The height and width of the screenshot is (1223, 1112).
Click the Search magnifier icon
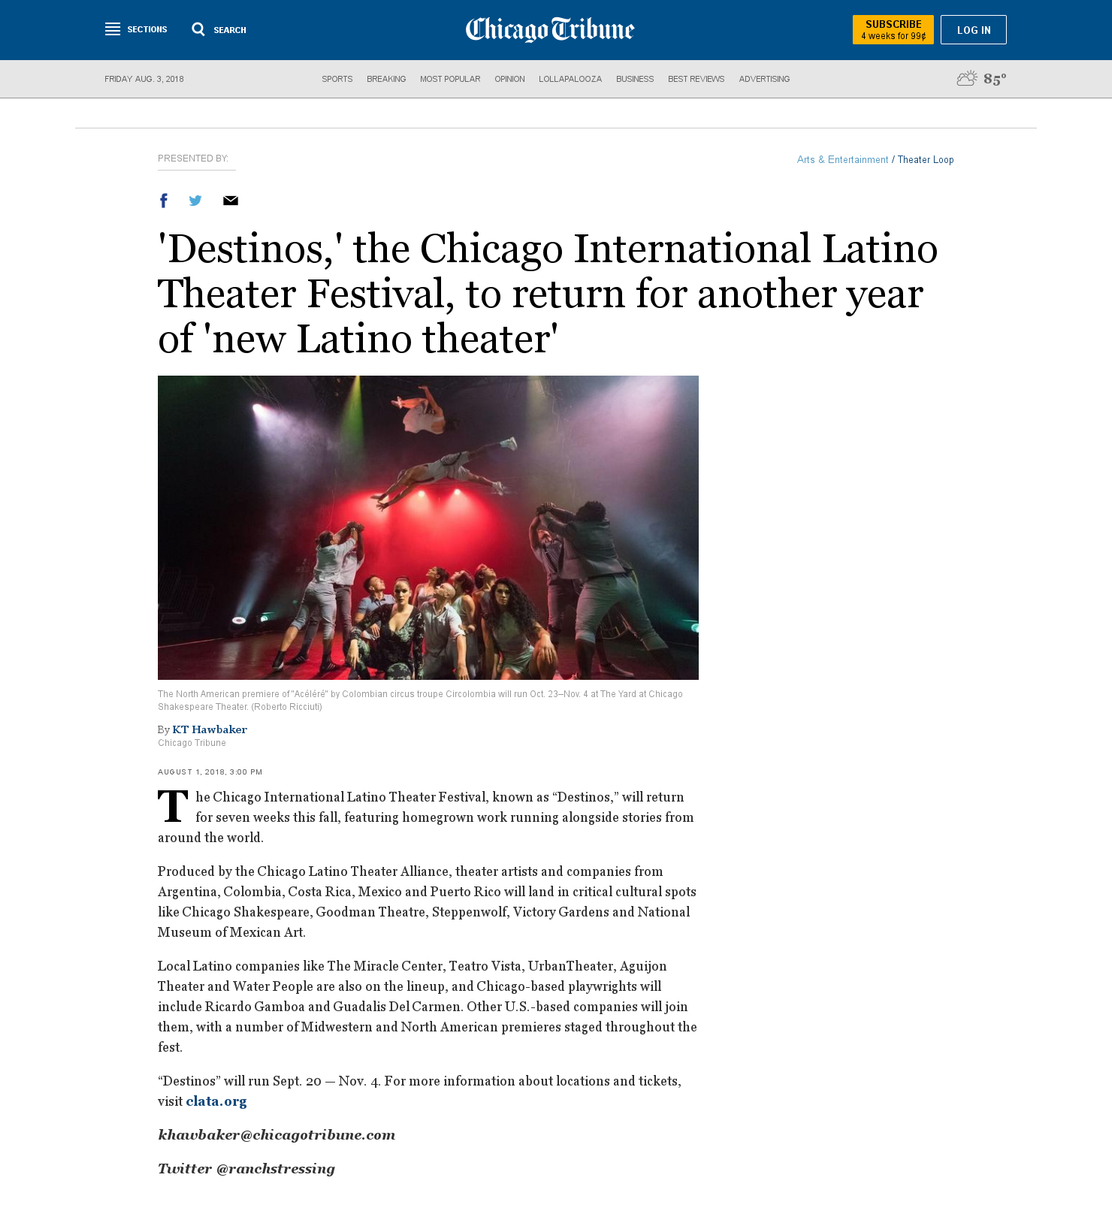click(198, 29)
